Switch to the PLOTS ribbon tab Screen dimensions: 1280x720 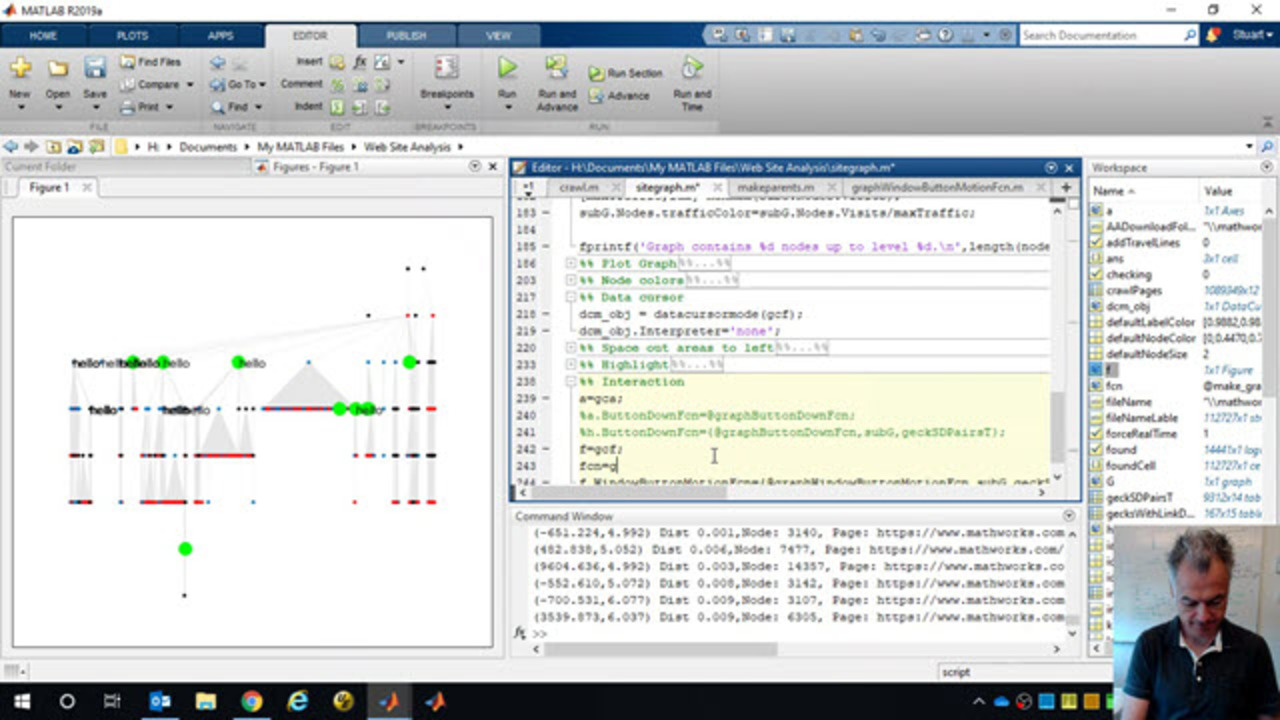(132, 35)
